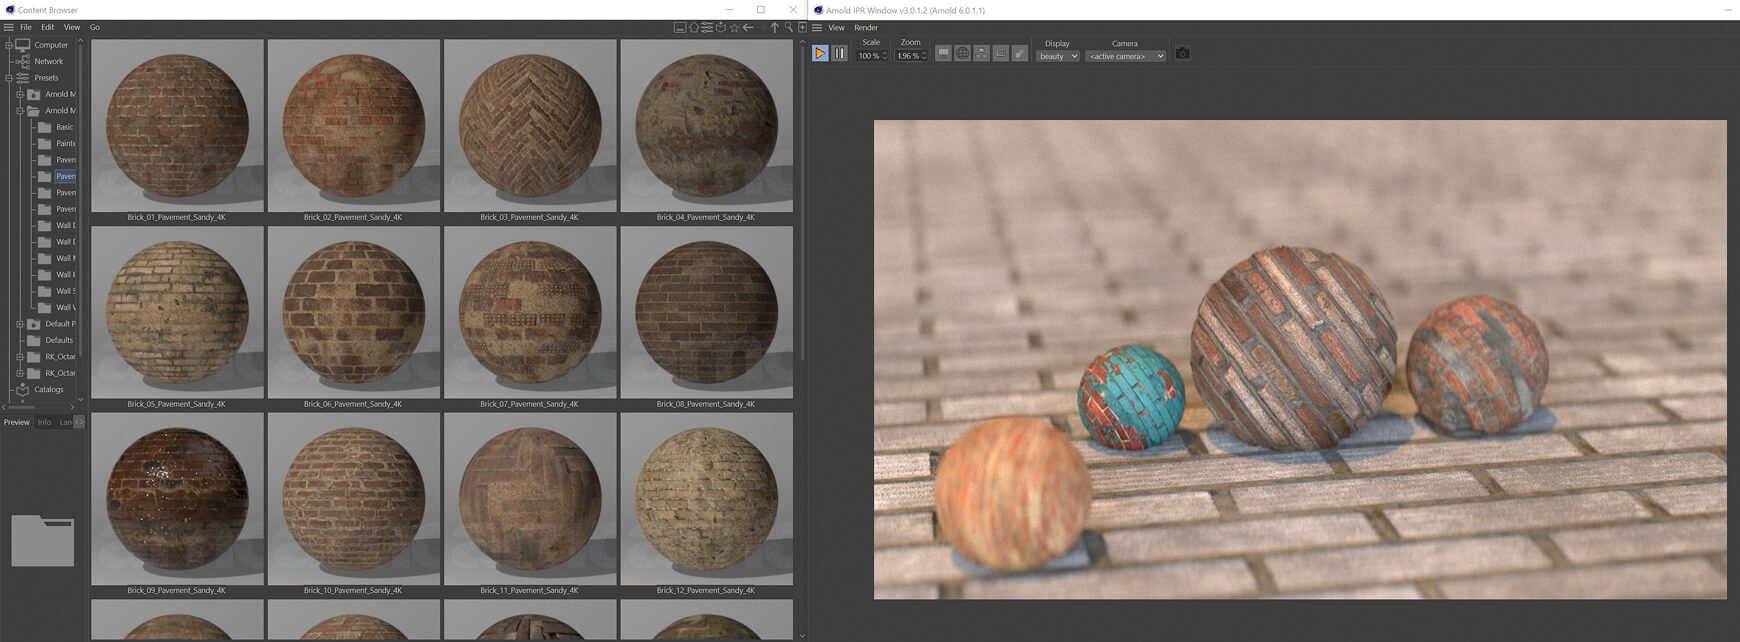Image resolution: width=1740 pixels, height=642 pixels.
Task: Collapse the Presets tree node
Action: click(x=8, y=78)
